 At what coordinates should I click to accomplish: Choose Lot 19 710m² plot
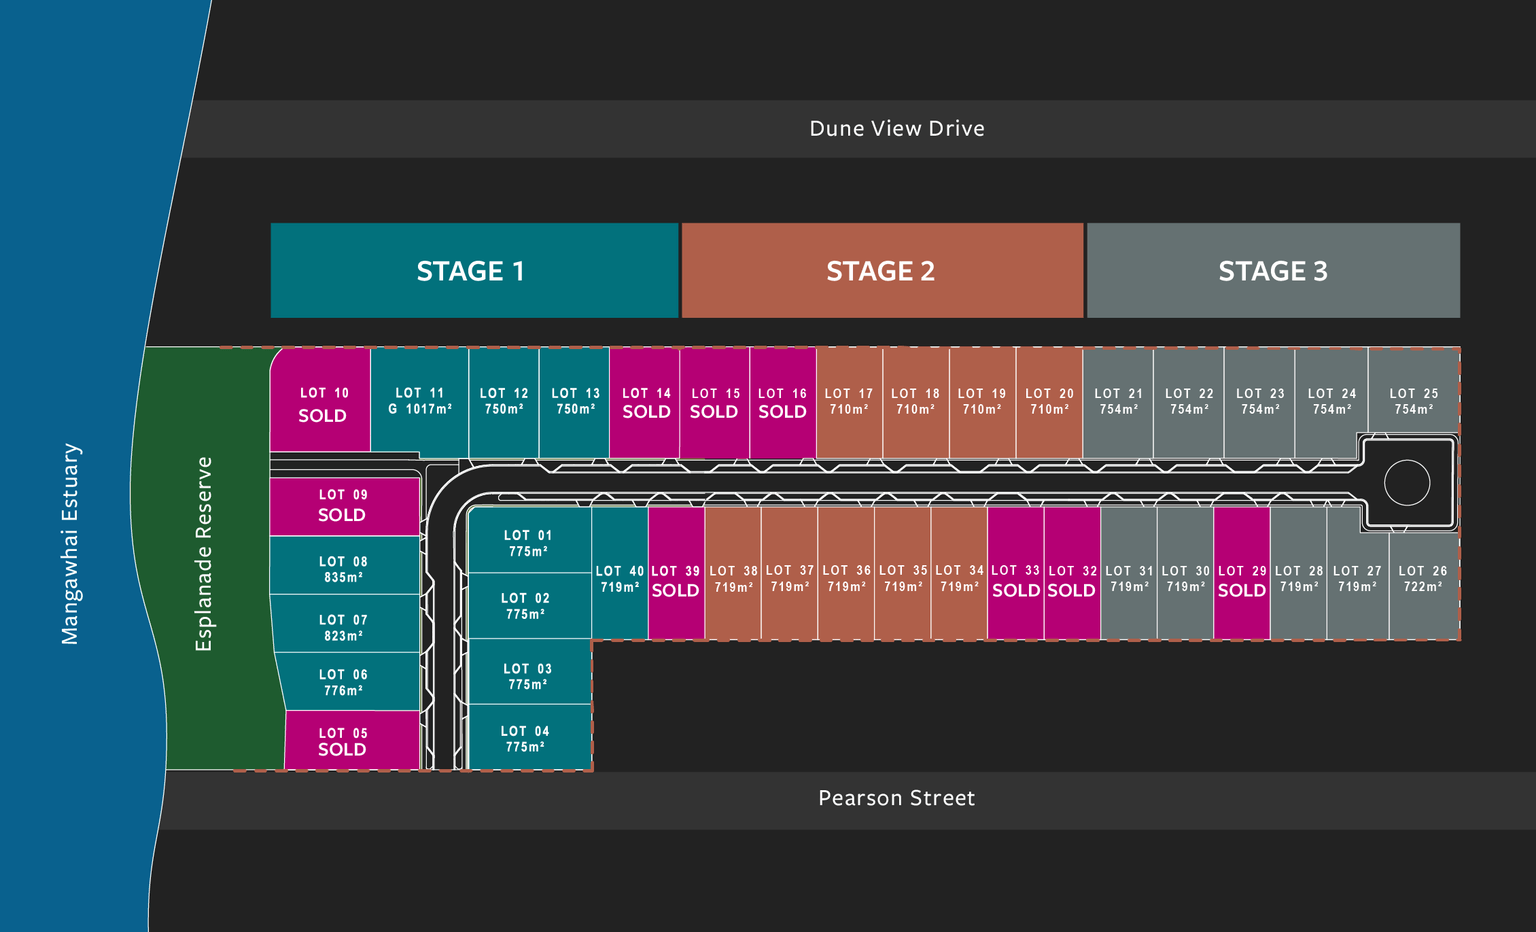(x=983, y=402)
